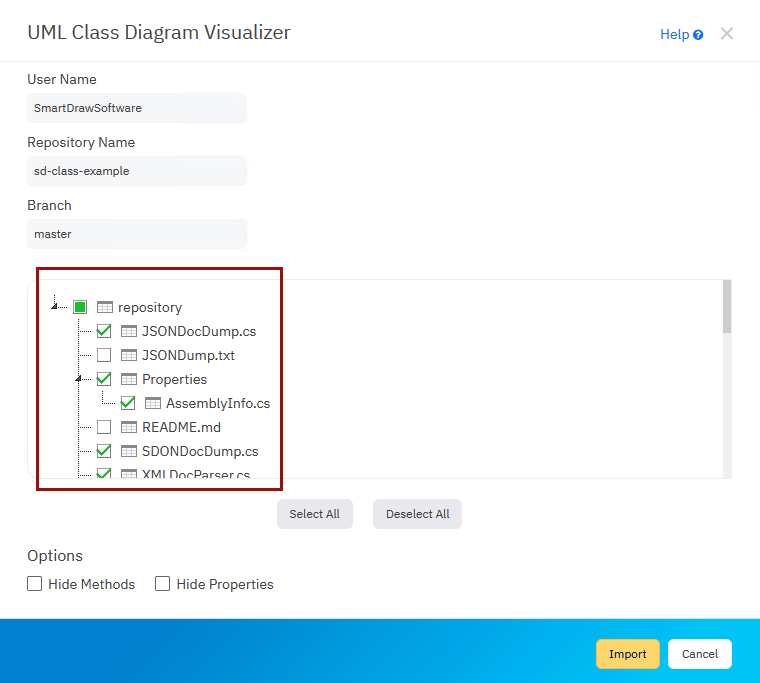Click the yellow Import button
The width and height of the screenshot is (760, 683).
point(627,654)
